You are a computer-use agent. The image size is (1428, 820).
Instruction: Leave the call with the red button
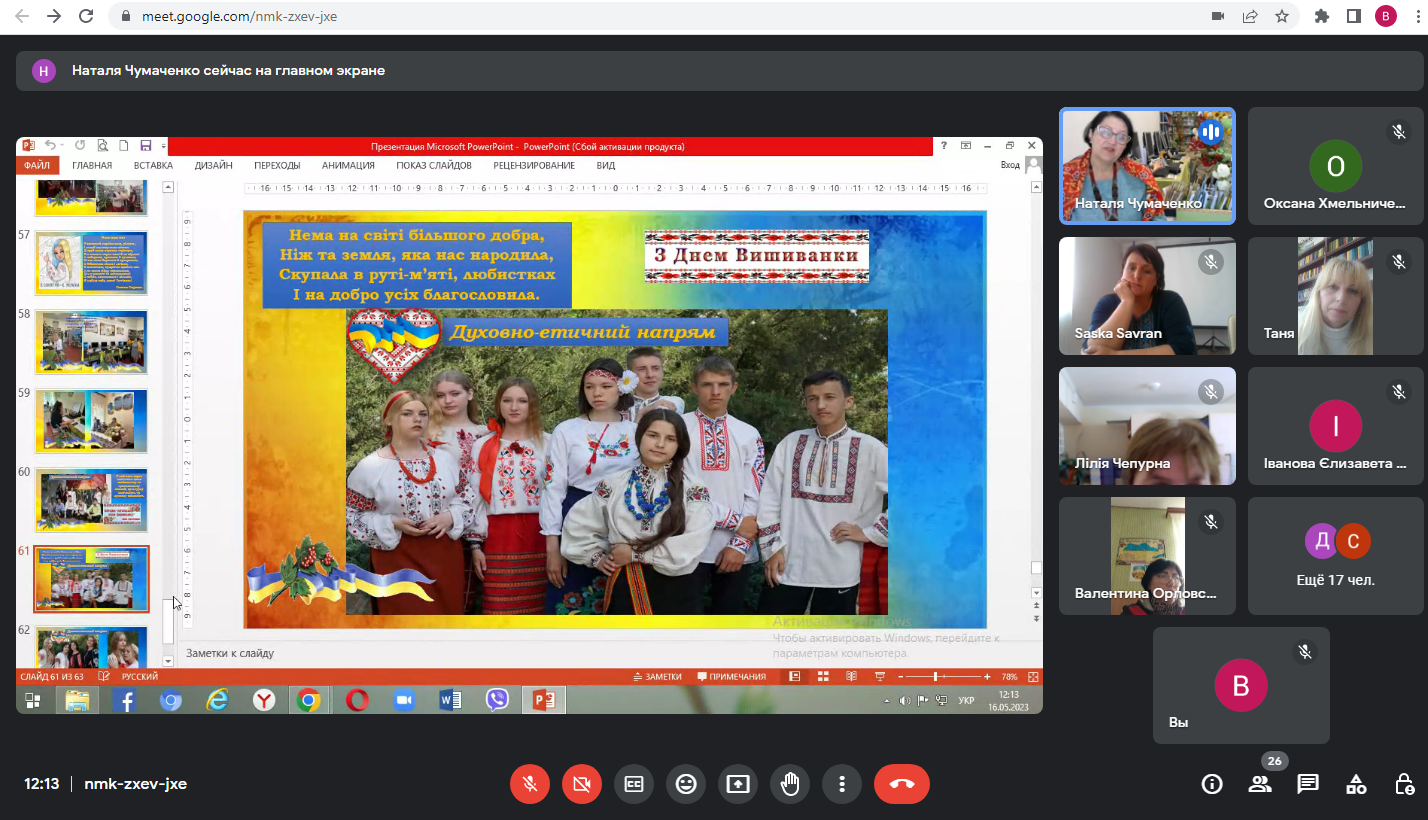click(901, 784)
